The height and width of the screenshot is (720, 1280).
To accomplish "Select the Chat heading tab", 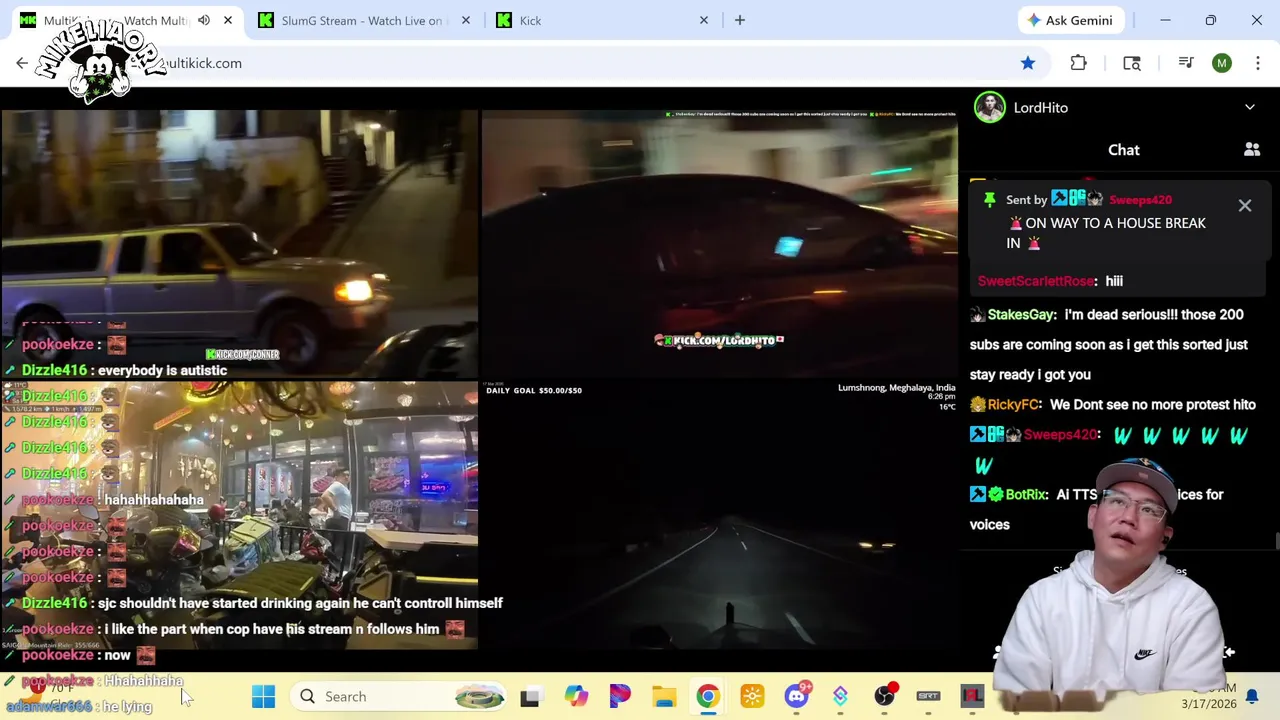I will click(x=1124, y=150).
